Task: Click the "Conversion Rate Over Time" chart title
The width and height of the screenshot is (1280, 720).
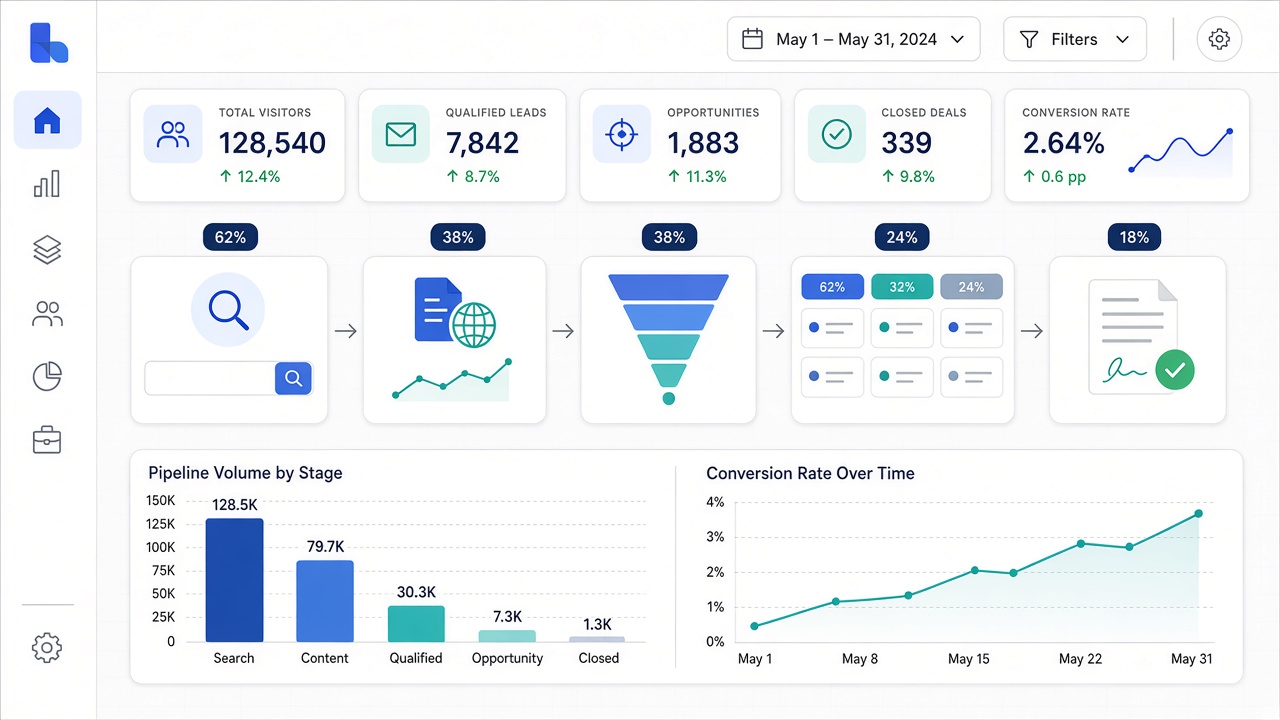Action: [x=810, y=473]
